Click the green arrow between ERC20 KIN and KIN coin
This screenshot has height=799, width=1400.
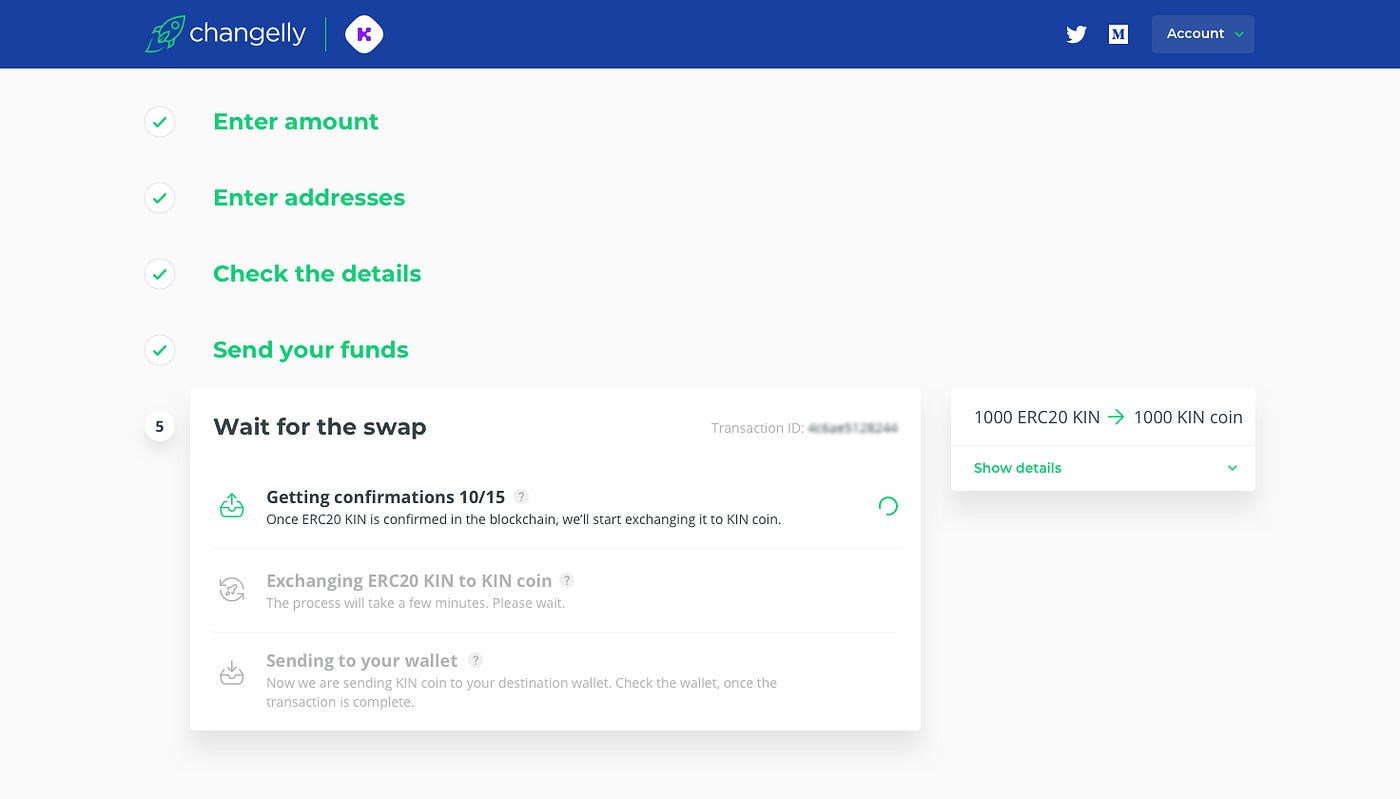(1118, 417)
